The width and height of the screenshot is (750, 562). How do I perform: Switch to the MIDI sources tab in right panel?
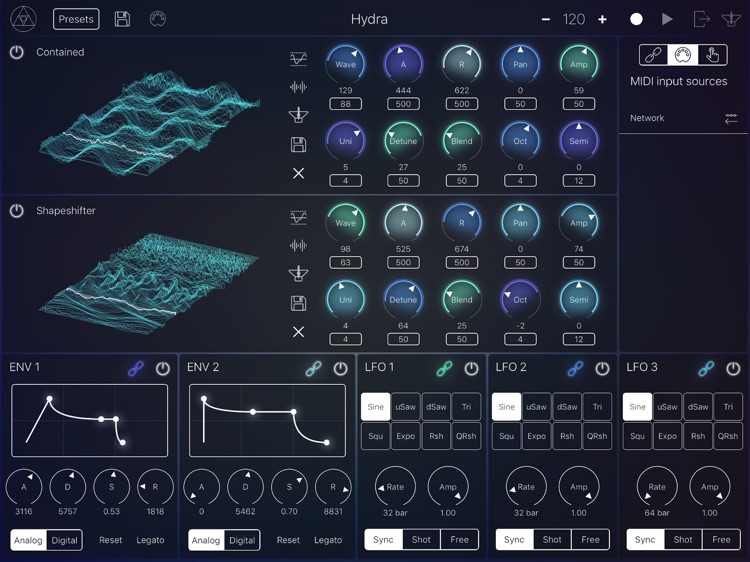point(683,55)
